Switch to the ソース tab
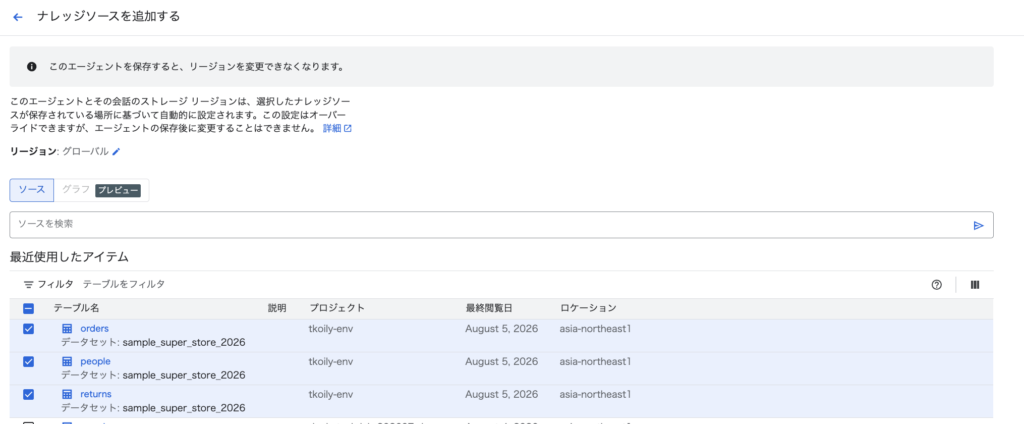Viewport: 1024px width, 424px height. [32, 190]
